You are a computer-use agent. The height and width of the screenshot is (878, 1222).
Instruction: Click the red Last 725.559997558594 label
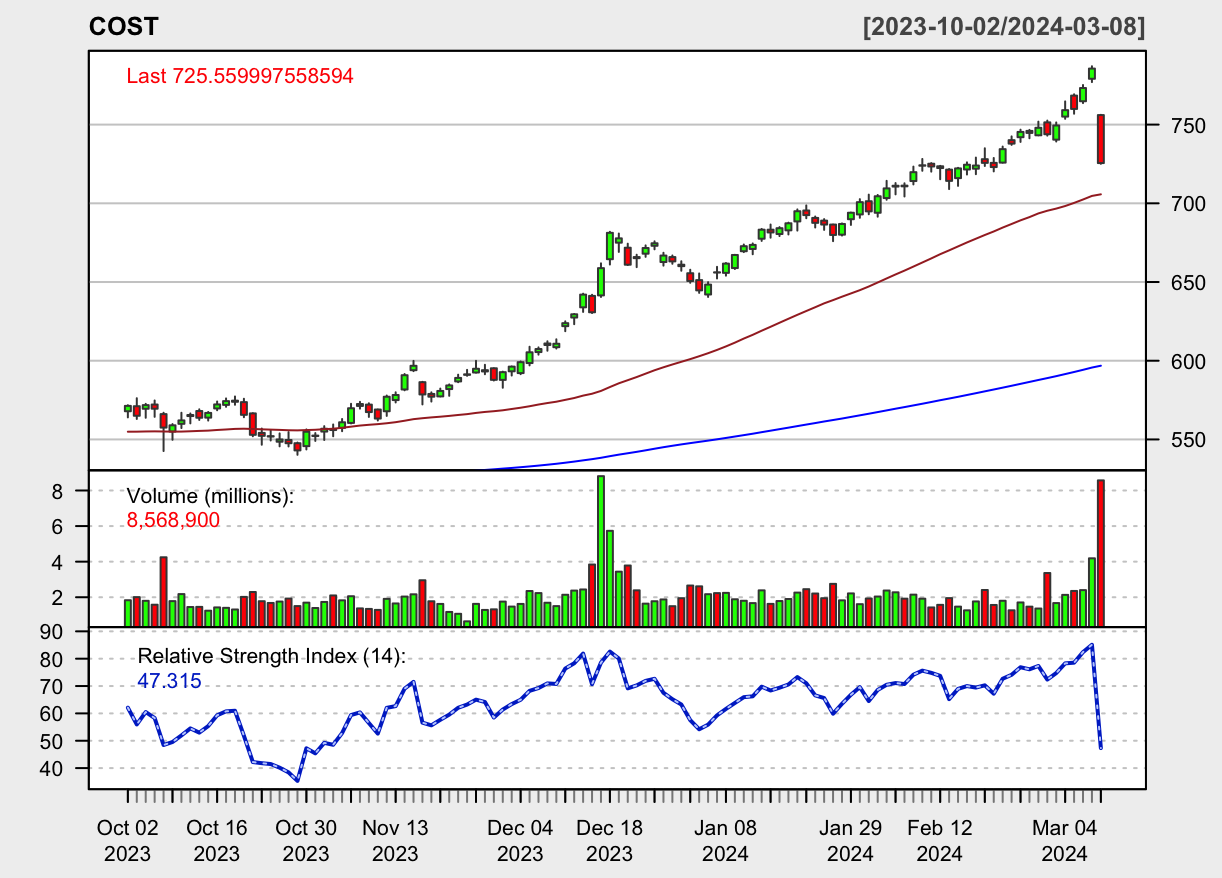pos(240,76)
